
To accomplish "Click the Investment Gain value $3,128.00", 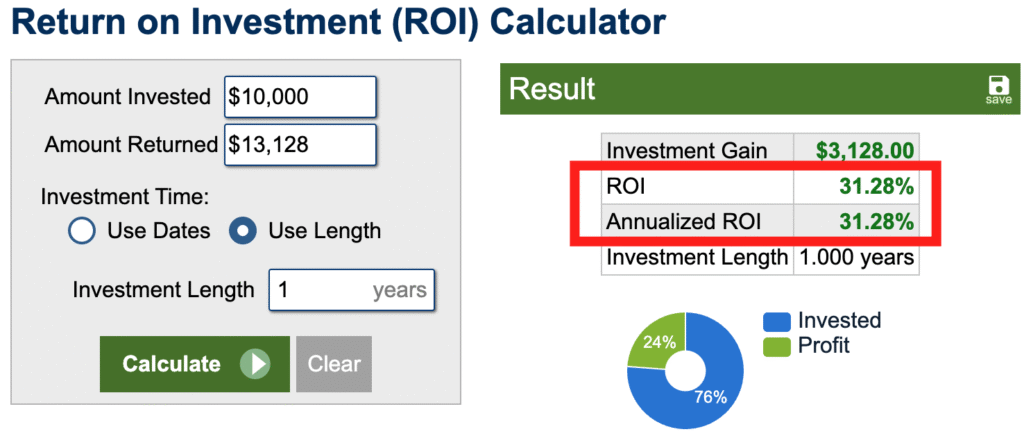I will coord(864,151).
